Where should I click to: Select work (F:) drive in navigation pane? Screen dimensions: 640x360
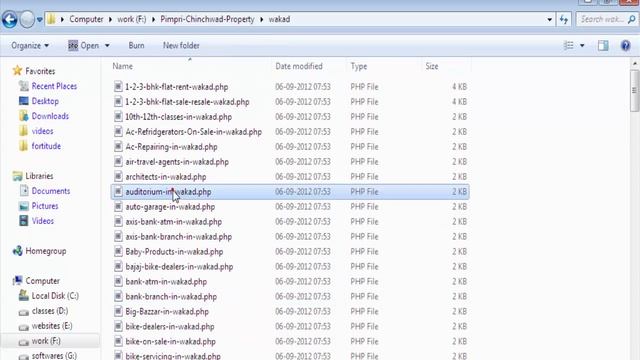point(46,341)
